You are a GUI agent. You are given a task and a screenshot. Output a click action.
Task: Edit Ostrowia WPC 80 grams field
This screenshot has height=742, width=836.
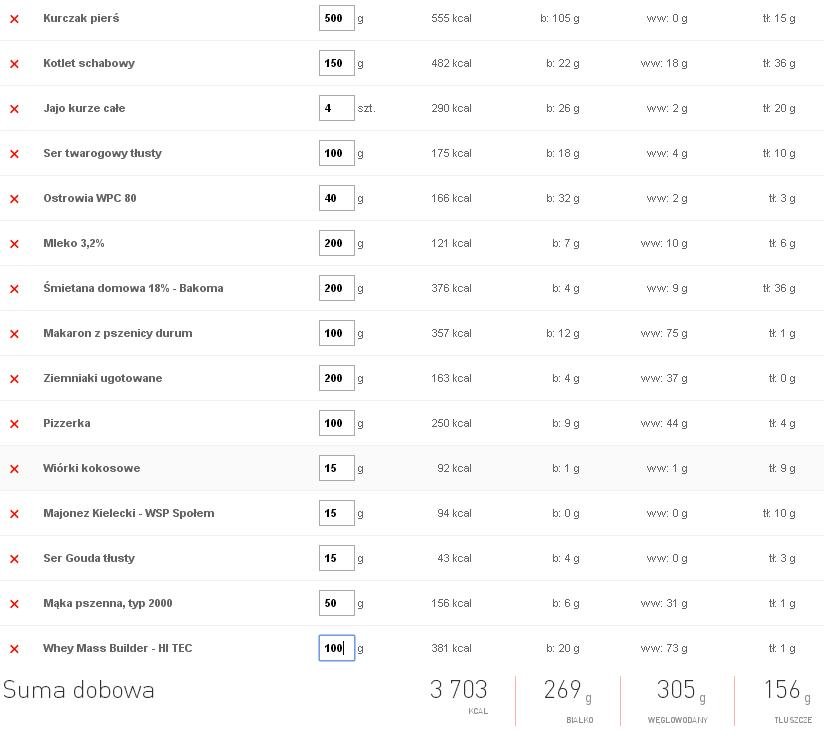tap(336, 198)
